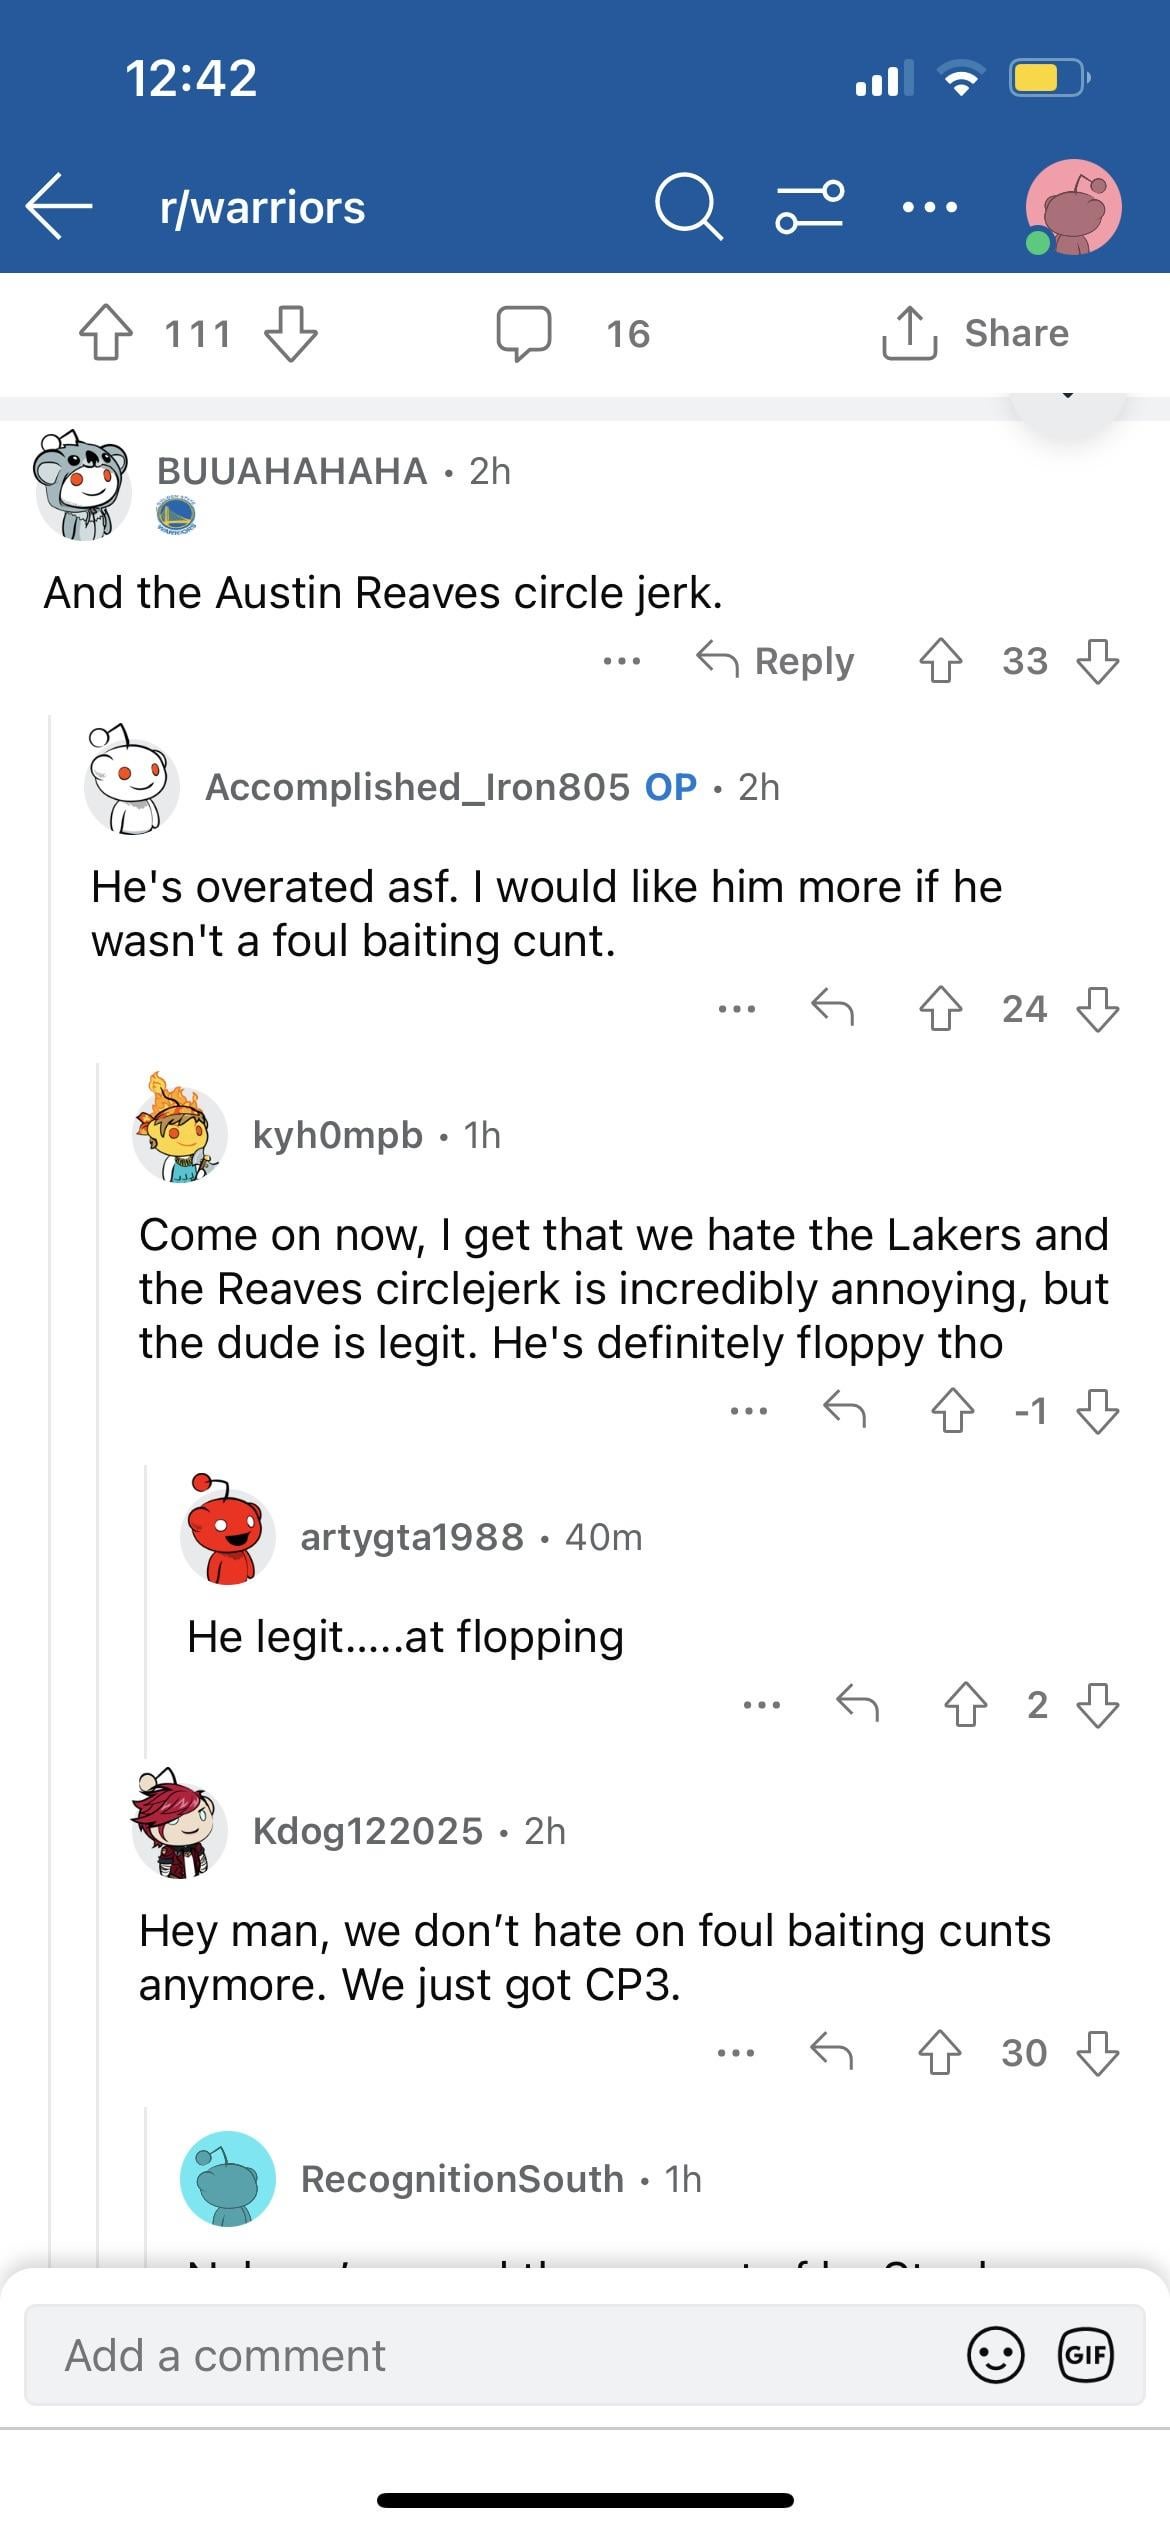Tap the back arrow in the header
Viewport: 1170px width, 2532px height.
(59, 206)
